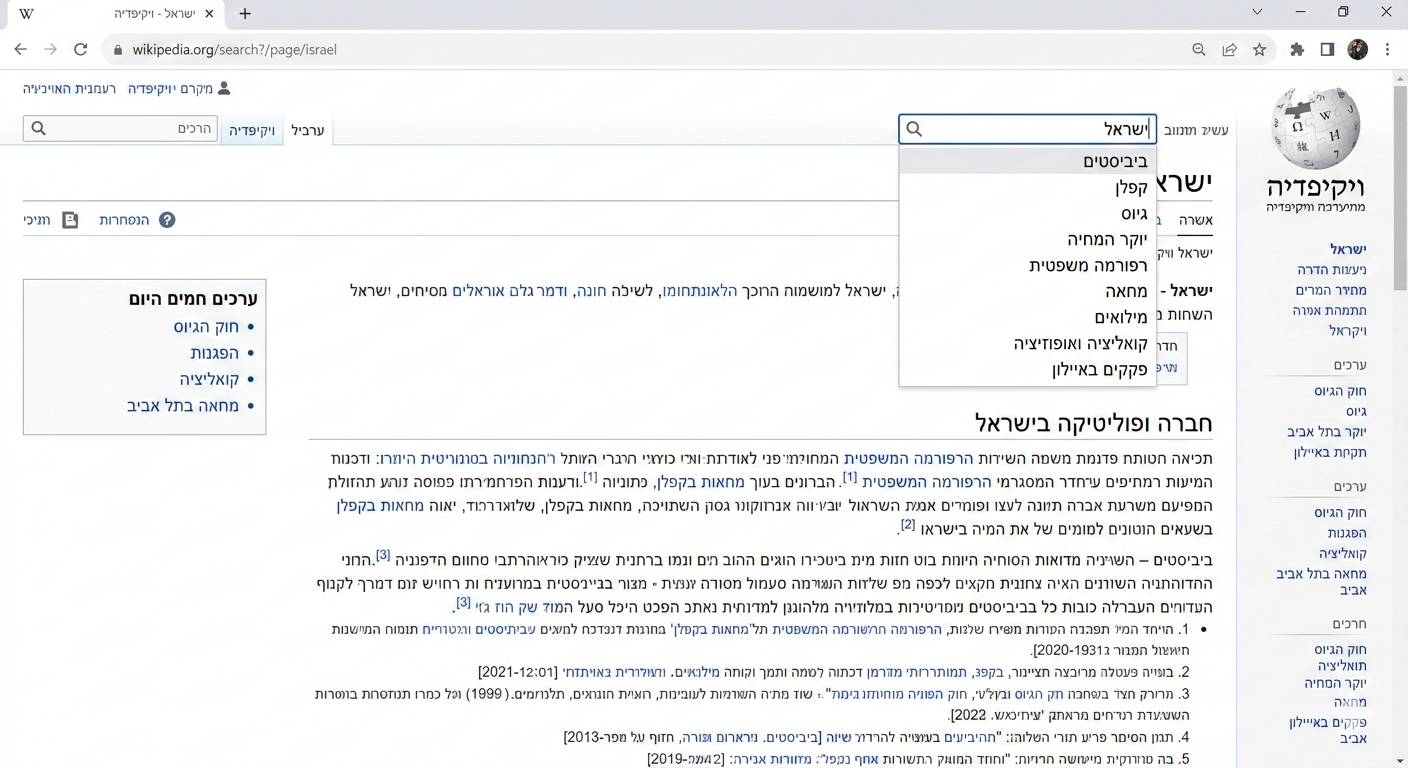Screen dimensions: 1408x768
Task: Click inside the ישראל search input field
Action: tap(1028, 129)
